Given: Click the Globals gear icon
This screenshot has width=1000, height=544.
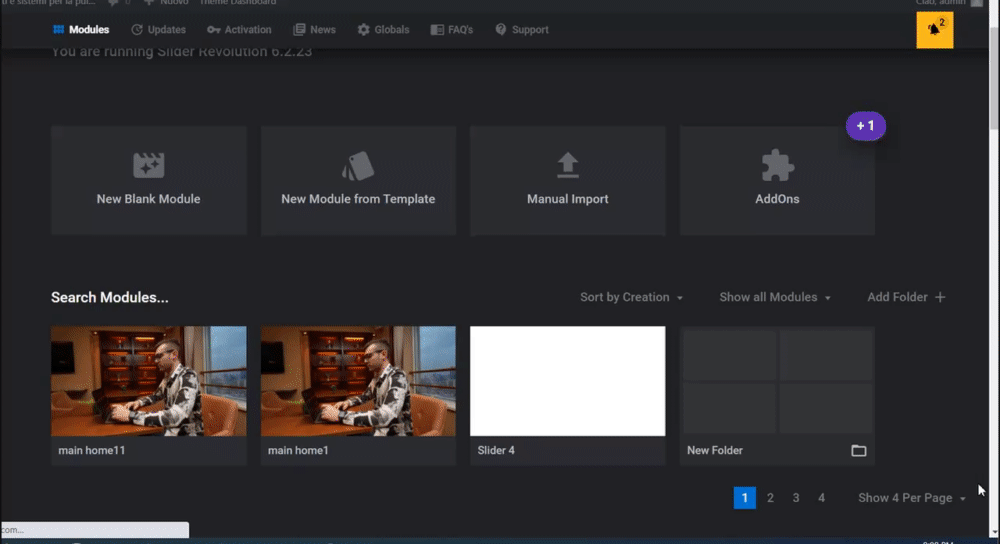Looking at the screenshot, I should point(363,29).
